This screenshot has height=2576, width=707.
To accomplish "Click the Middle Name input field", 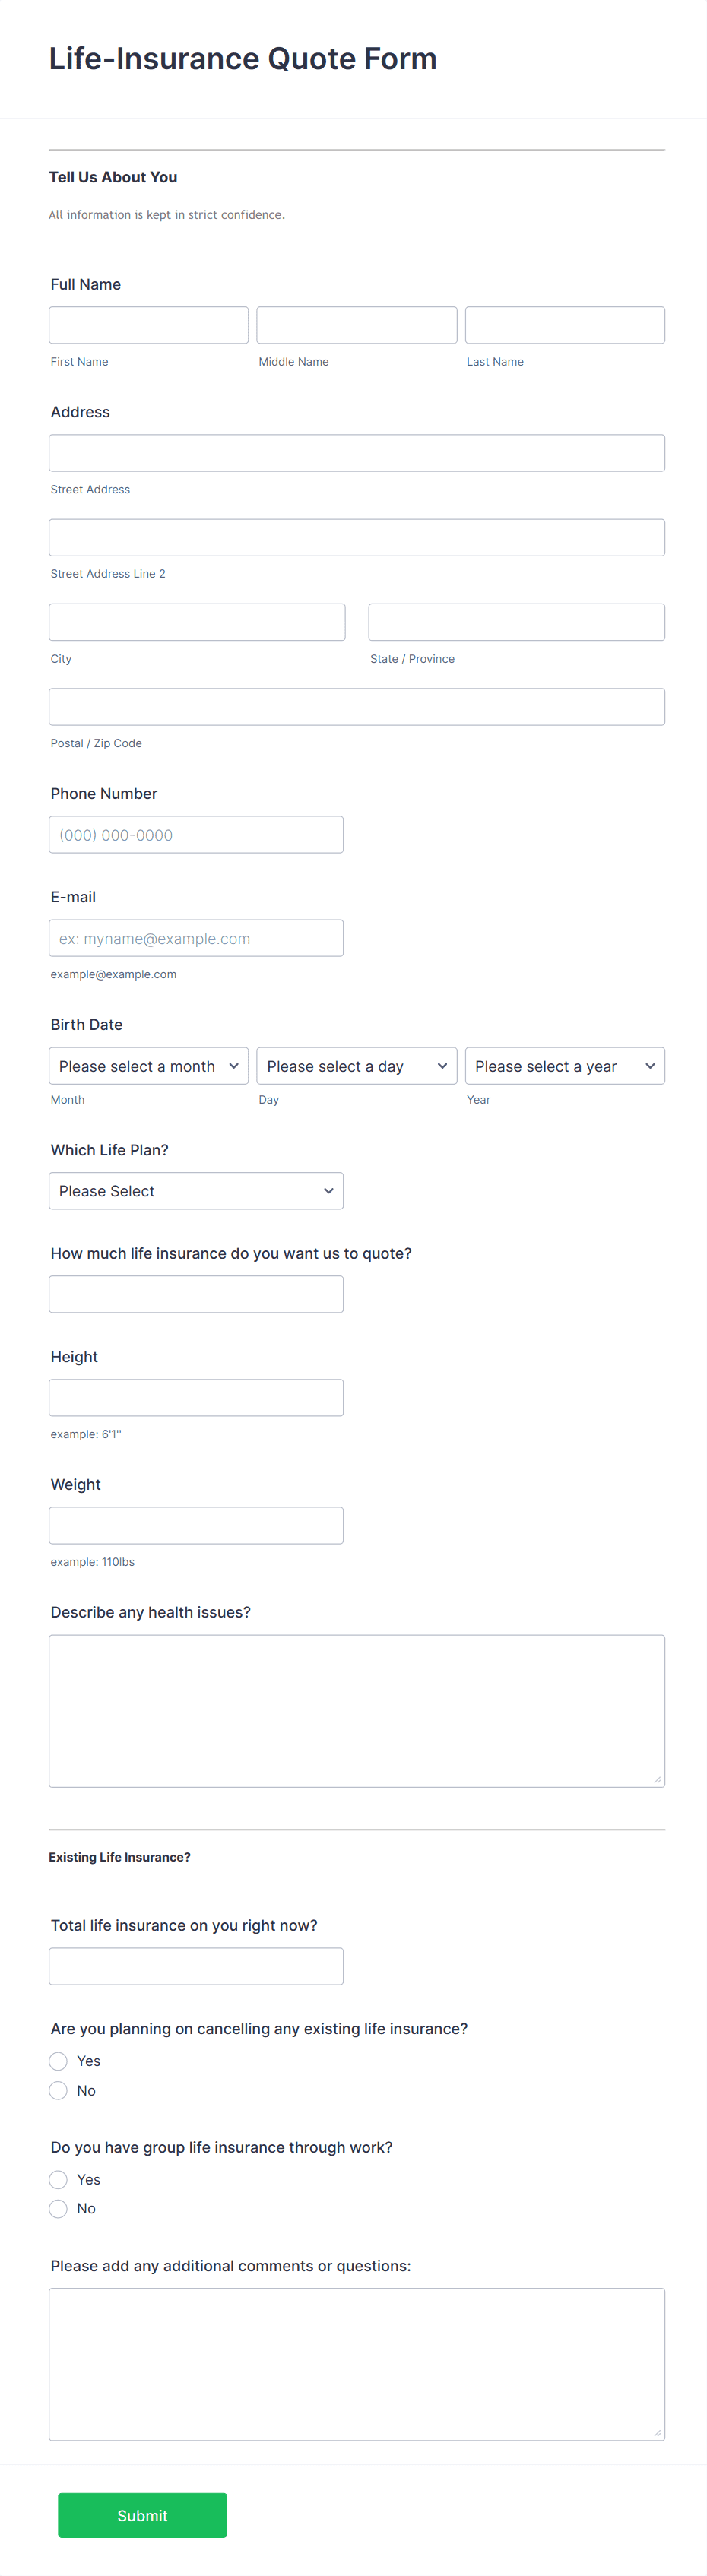I will tap(356, 324).
